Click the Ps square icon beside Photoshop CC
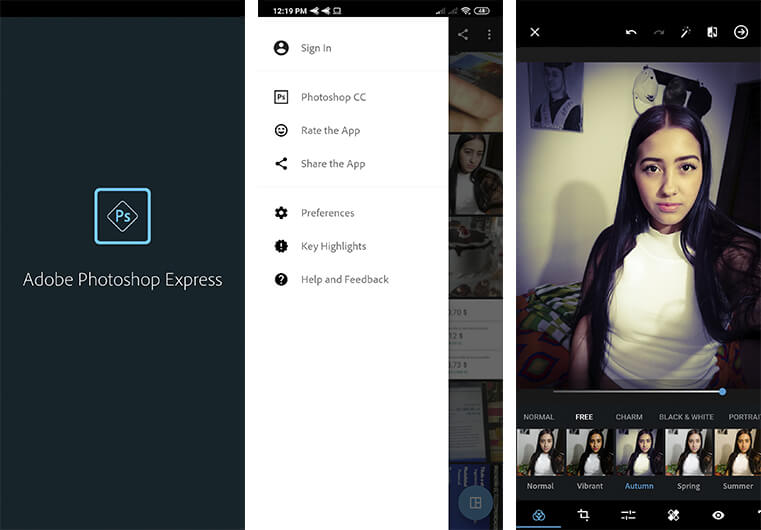Image resolution: width=761 pixels, height=530 pixels. click(281, 97)
